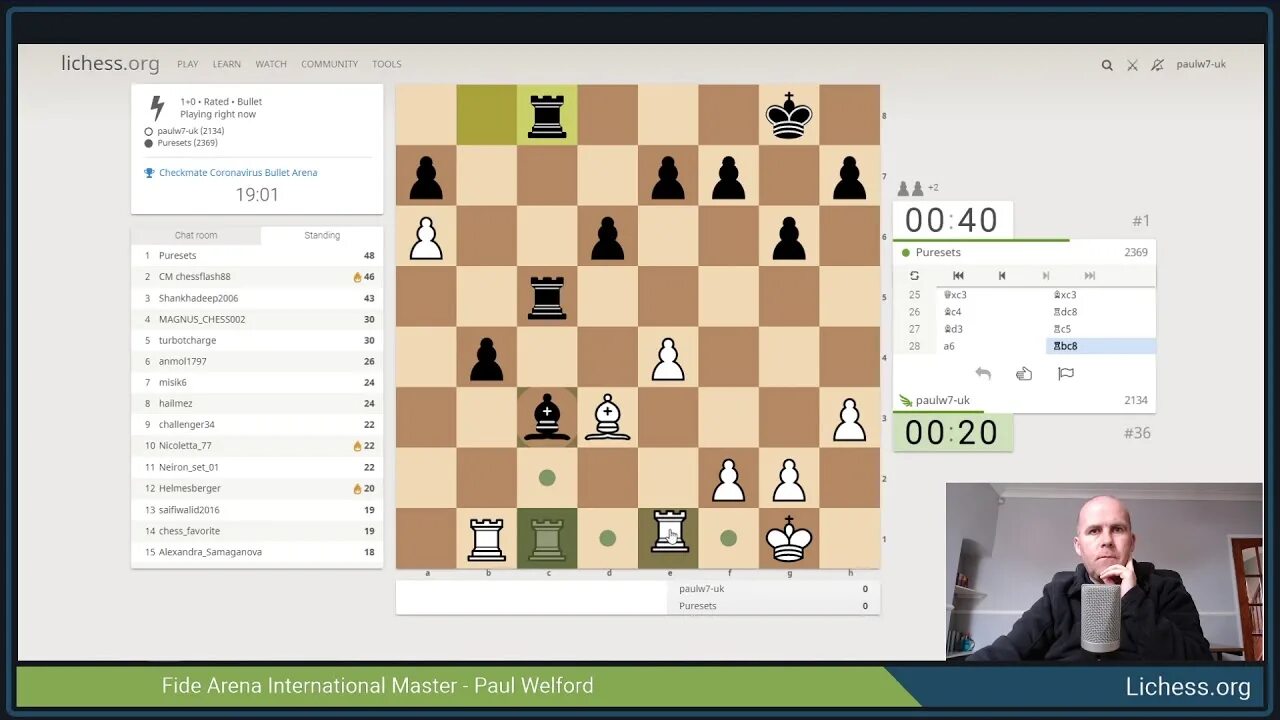
Task: Open the Puresets (2369) link in the game info
Action: pyautogui.click(x=187, y=143)
